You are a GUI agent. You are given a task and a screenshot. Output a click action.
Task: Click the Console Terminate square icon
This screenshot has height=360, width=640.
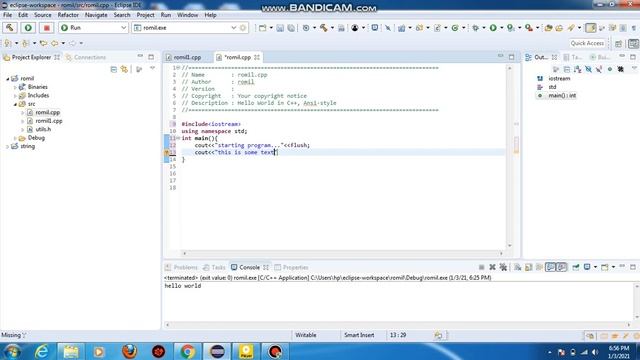pyautogui.click(x=481, y=267)
